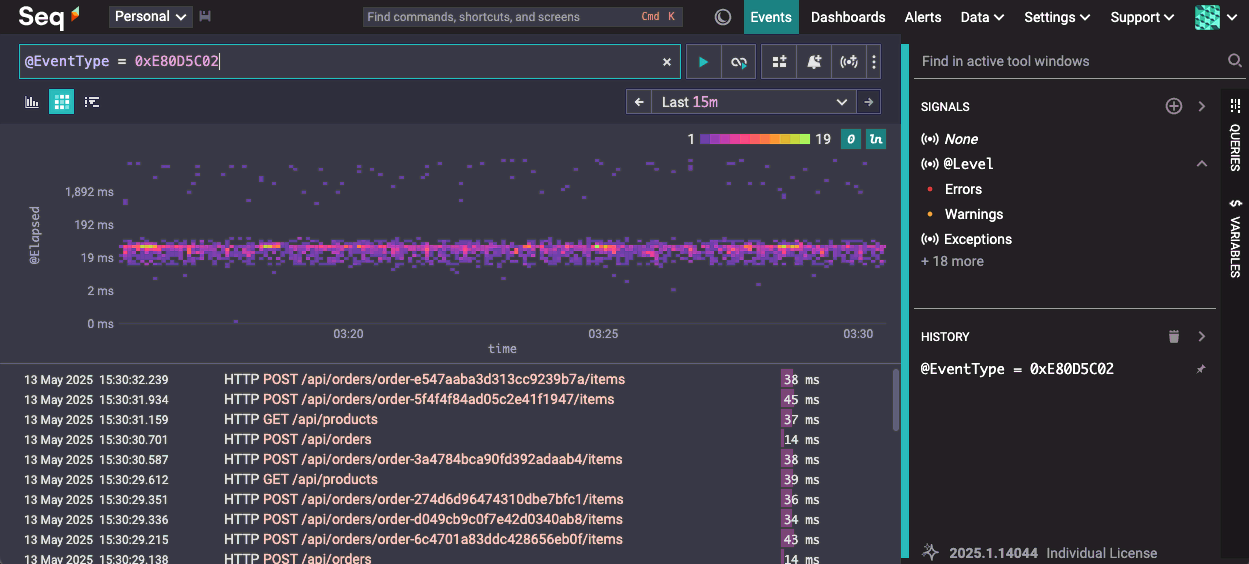The image size is (1249, 564).
Task: Click the create signal from query icon
Action: 849,62
